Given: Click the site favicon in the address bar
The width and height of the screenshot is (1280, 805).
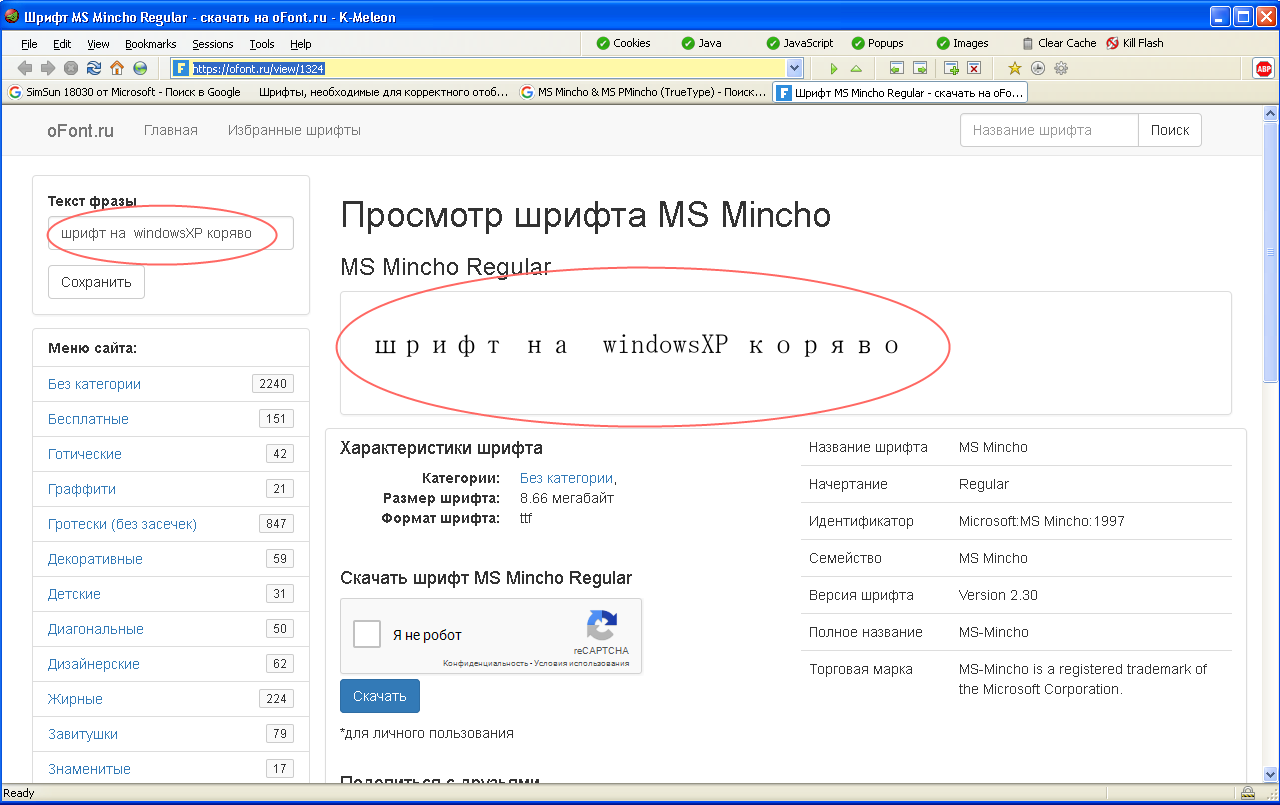Looking at the screenshot, I should (181, 68).
